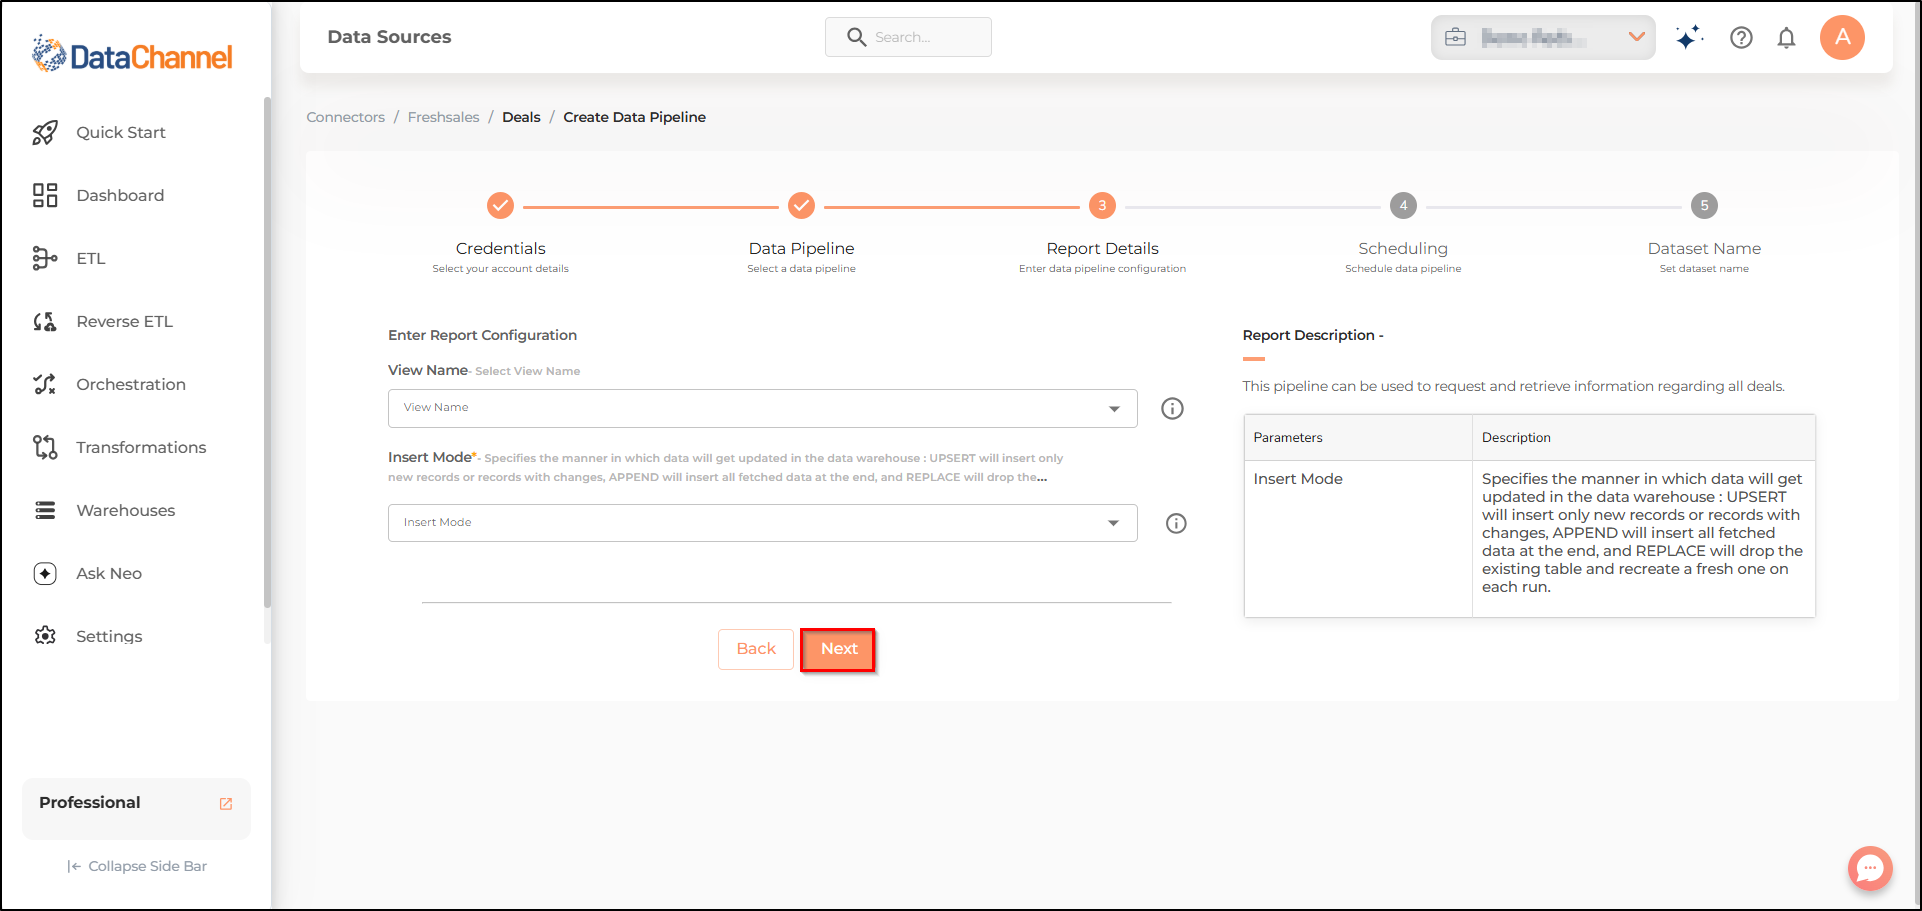
Task: Click the Credentials step checkmark
Action: (500, 206)
